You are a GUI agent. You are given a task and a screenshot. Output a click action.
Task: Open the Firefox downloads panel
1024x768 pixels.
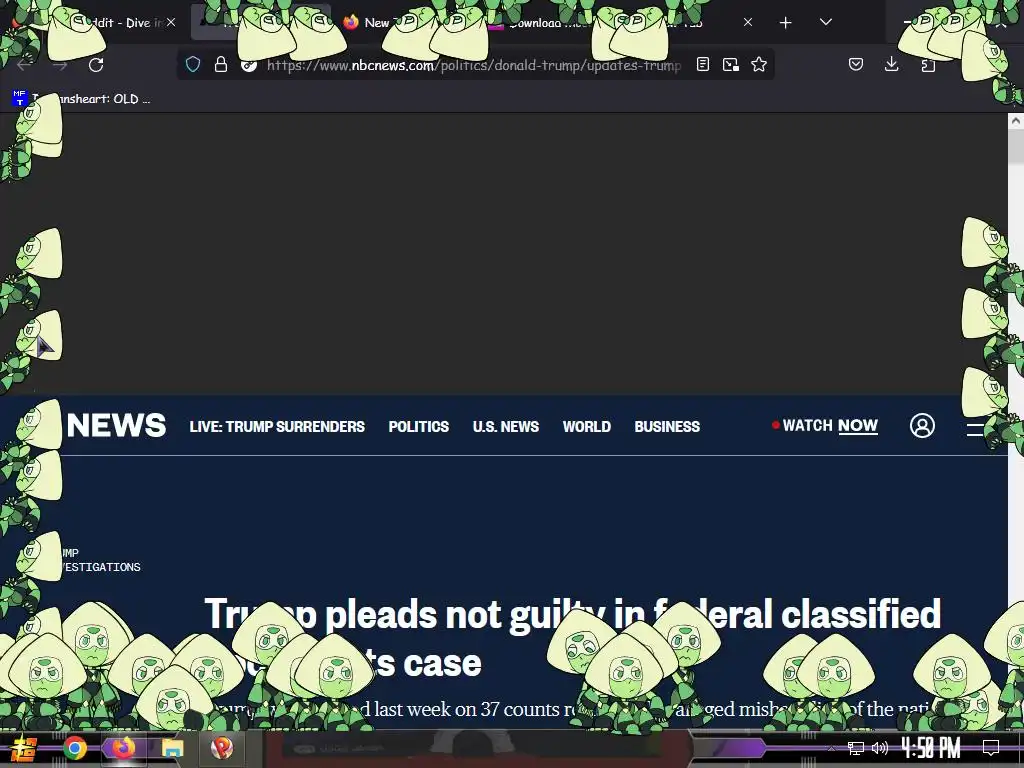point(891,64)
